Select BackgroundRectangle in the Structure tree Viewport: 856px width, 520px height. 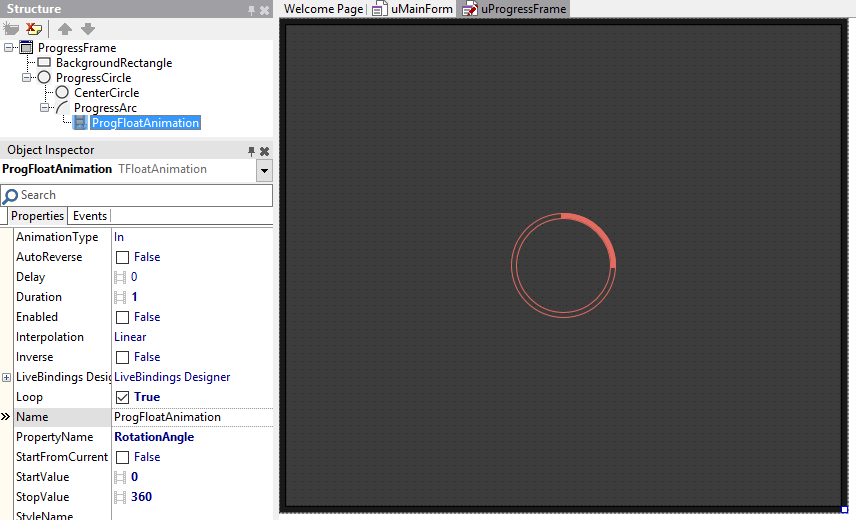click(x=113, y=63)
